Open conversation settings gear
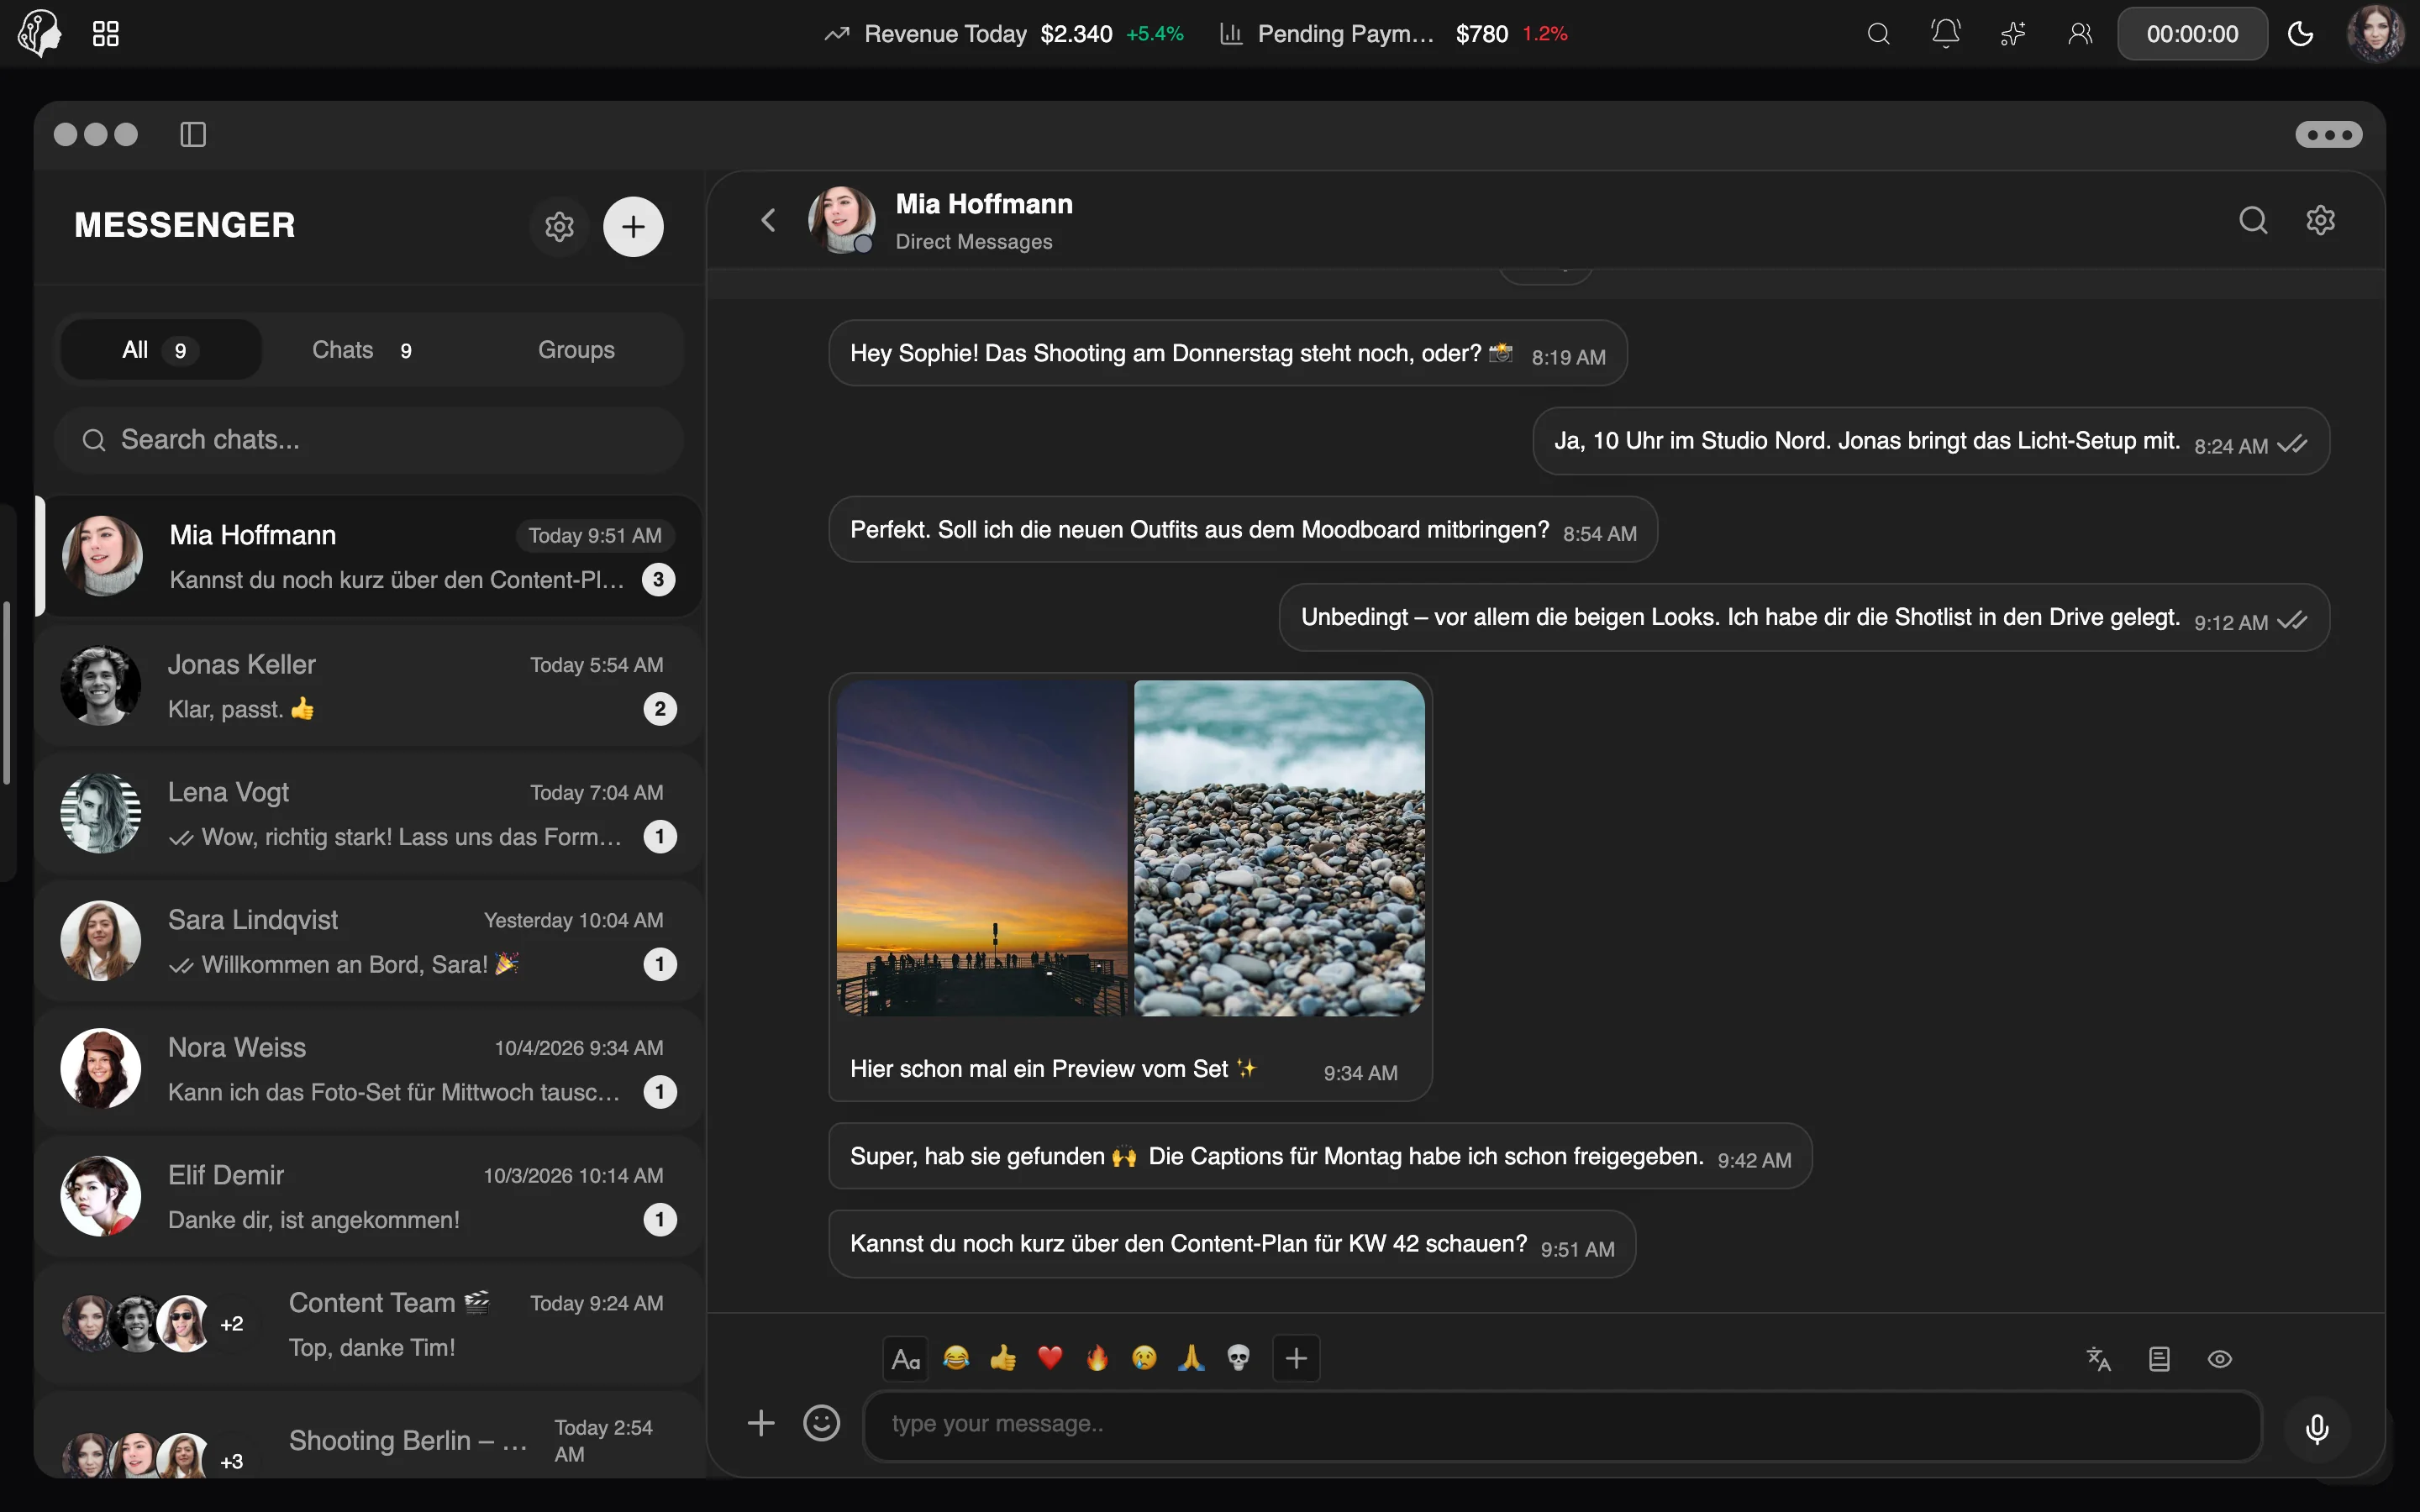Image resolution: width=2420 pixels, height=1512 pixels. click(x=2320, y=220)
